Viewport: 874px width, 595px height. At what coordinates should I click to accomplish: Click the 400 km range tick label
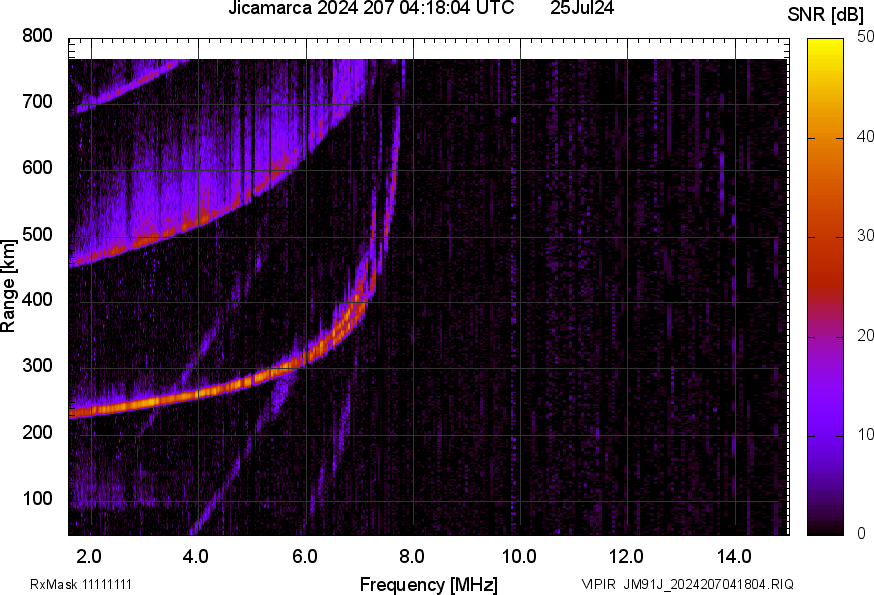click(37, 299)
